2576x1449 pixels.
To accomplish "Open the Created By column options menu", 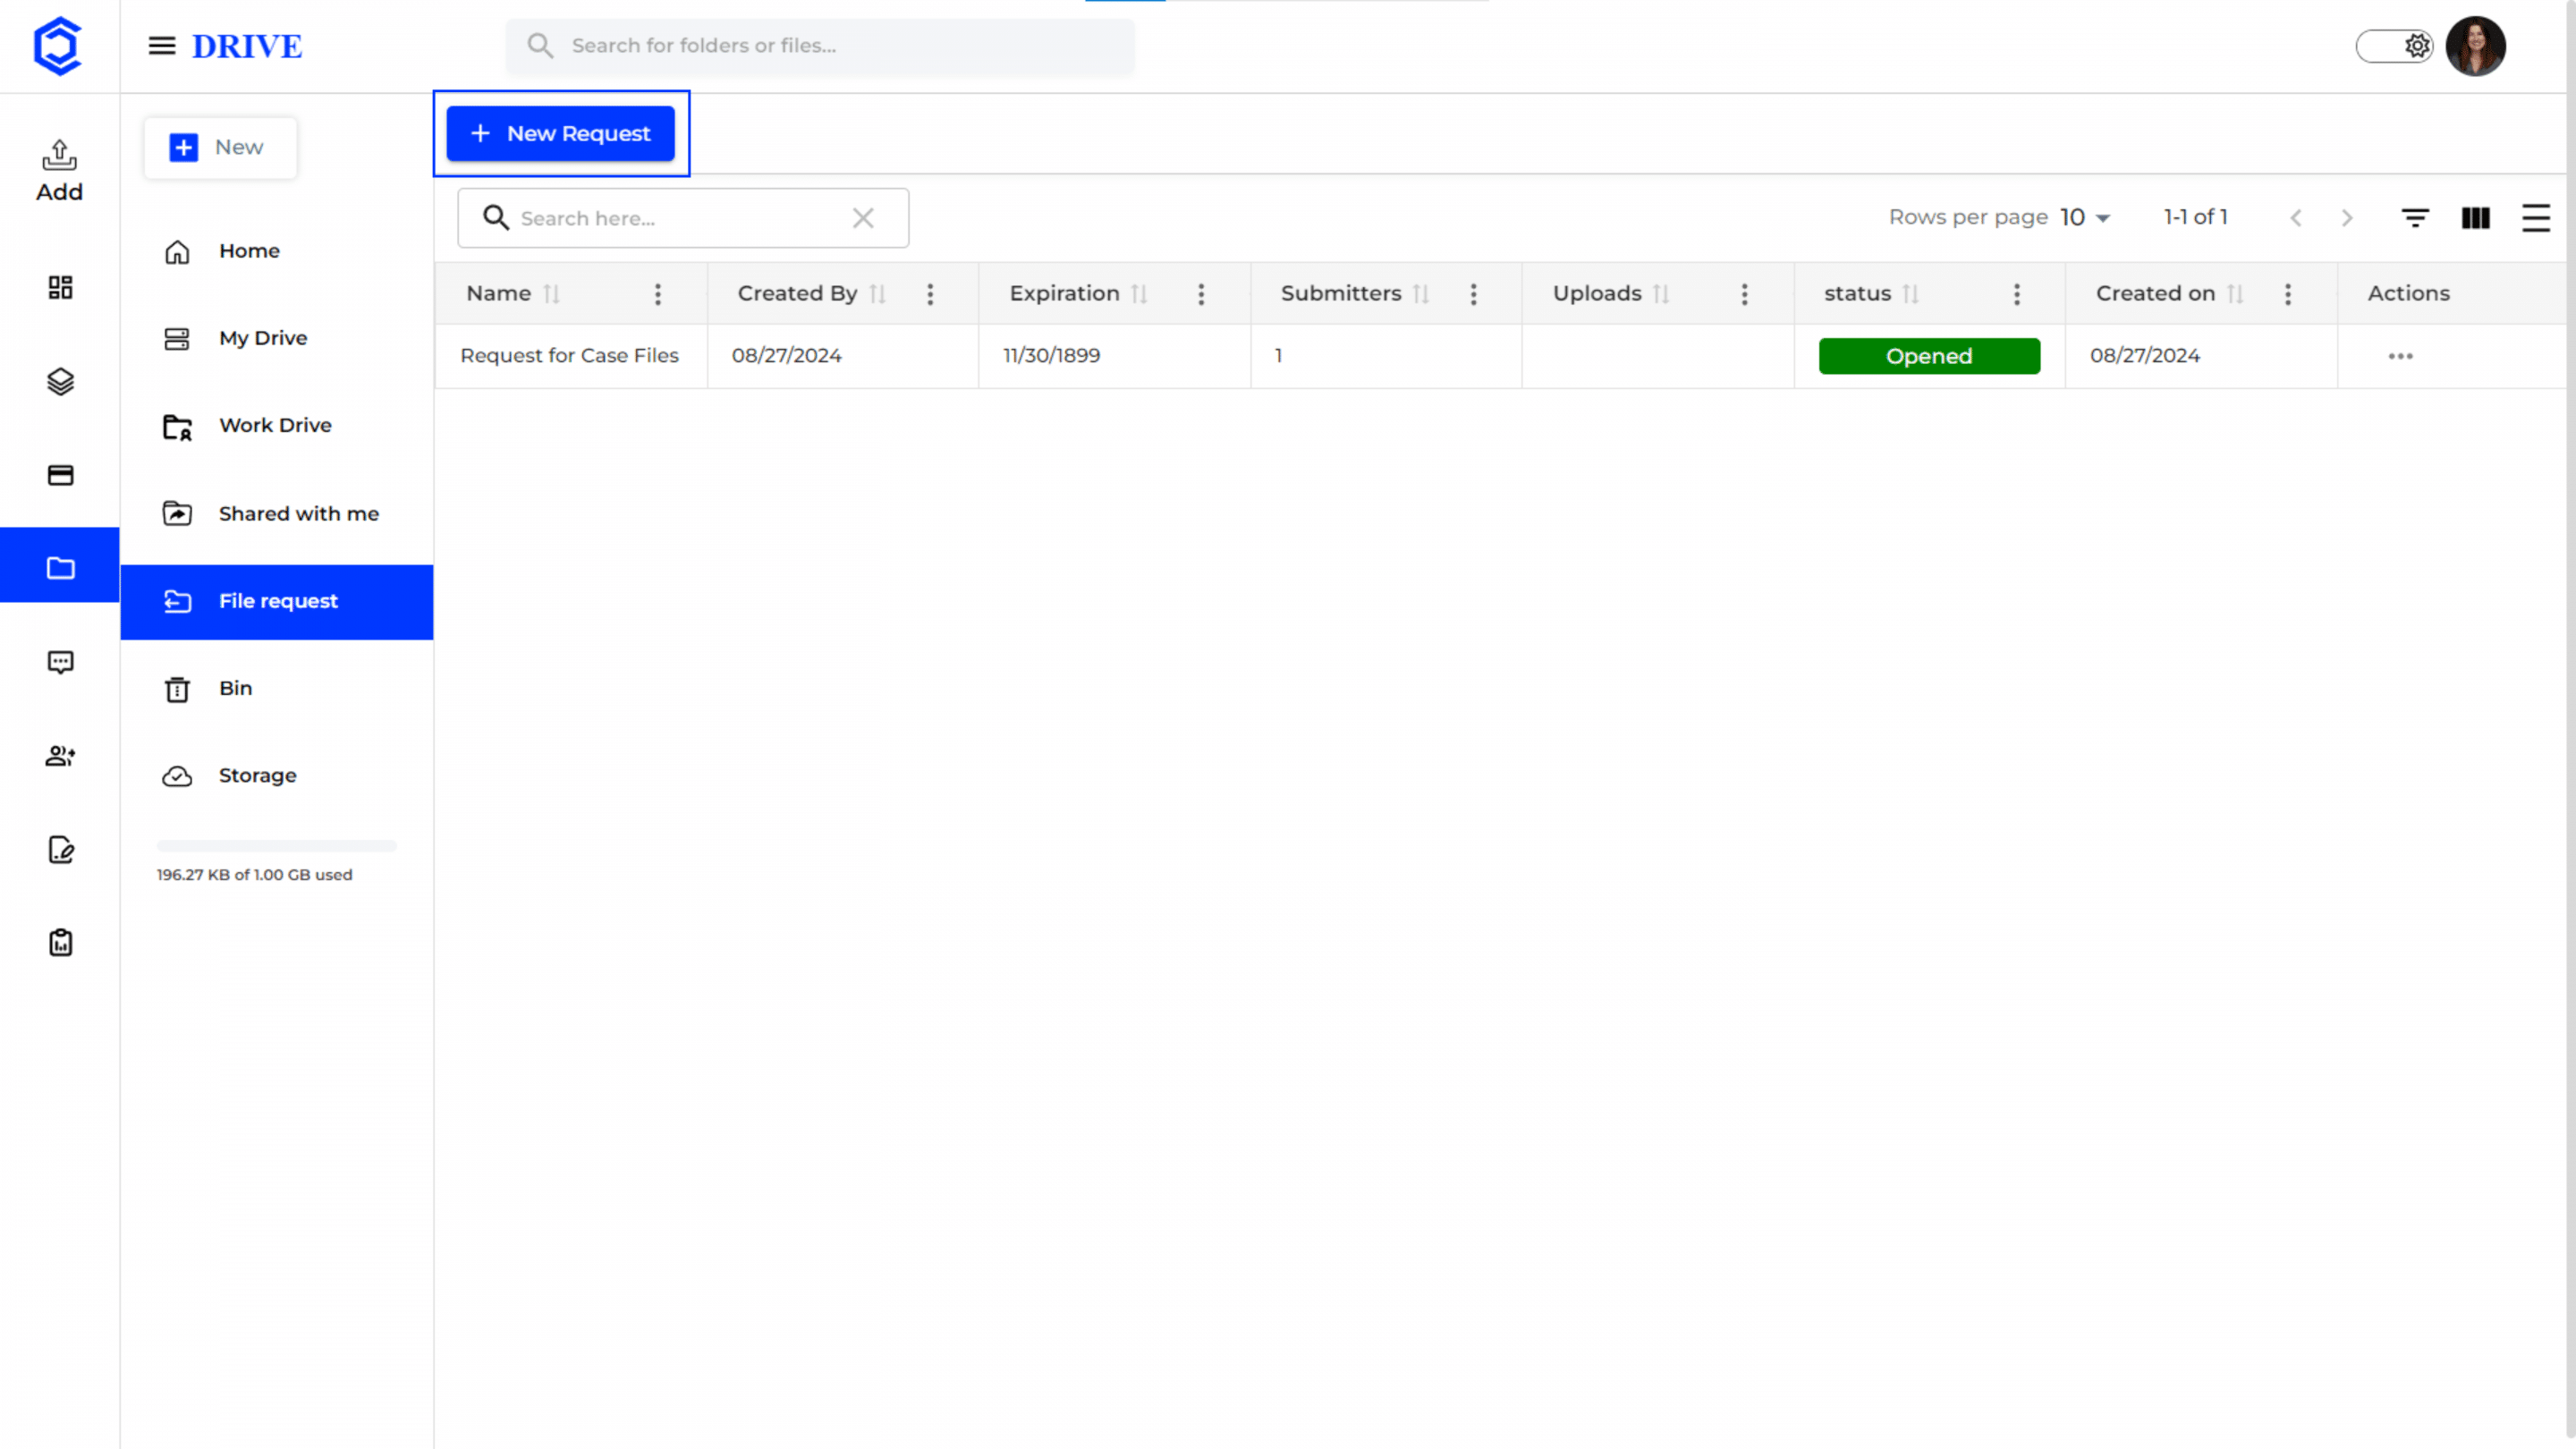I will pos(930,294).
